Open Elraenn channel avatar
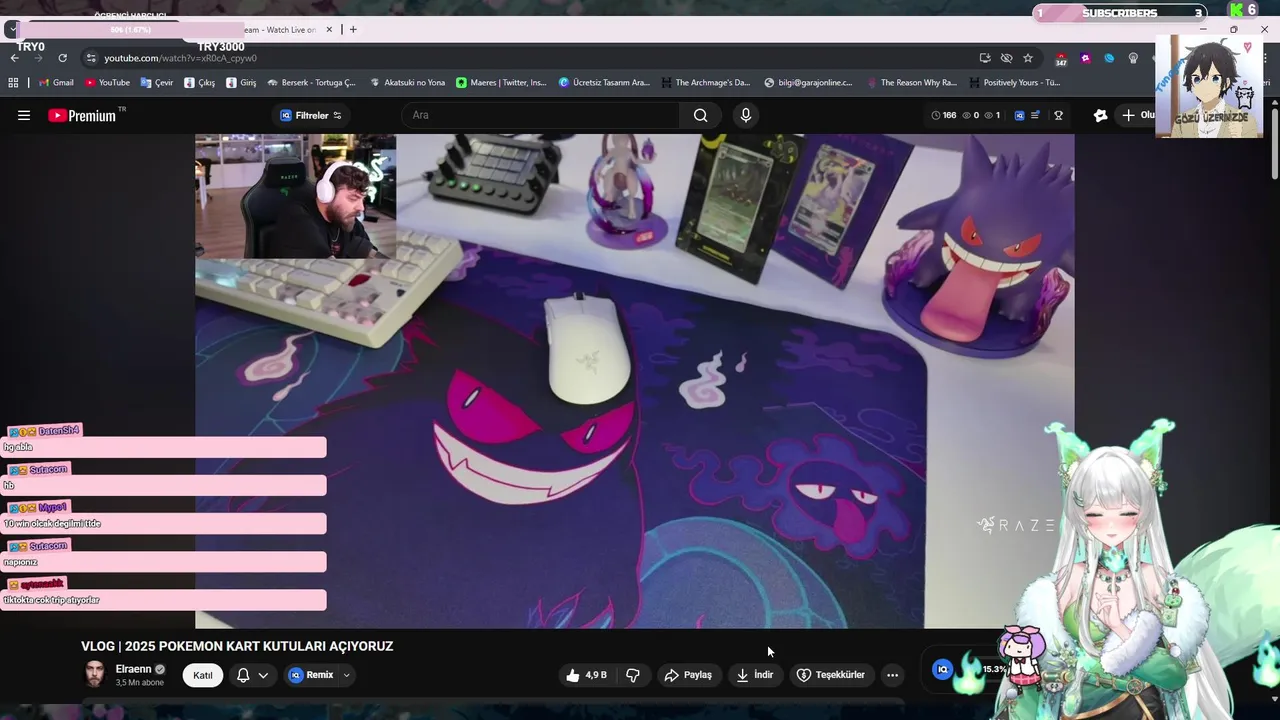 pyautogui.click(x=95, y=674)
